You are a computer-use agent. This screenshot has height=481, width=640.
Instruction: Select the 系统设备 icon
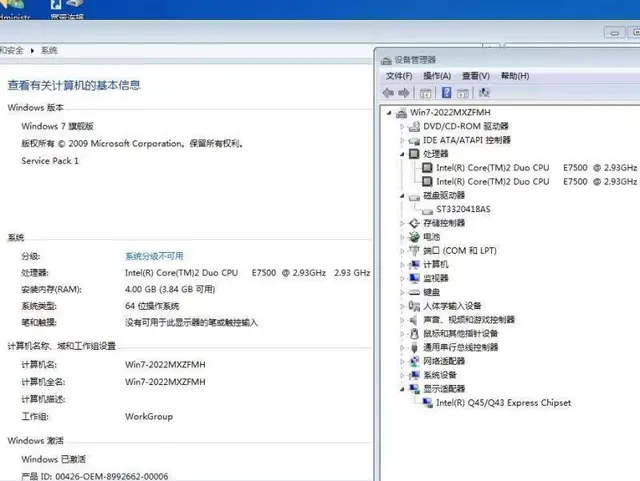[414, 375]
